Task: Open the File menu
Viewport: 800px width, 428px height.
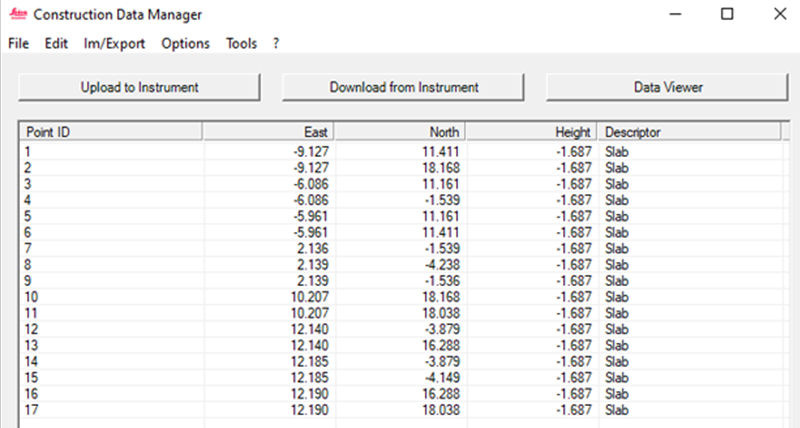Action: tap(19, 44)
